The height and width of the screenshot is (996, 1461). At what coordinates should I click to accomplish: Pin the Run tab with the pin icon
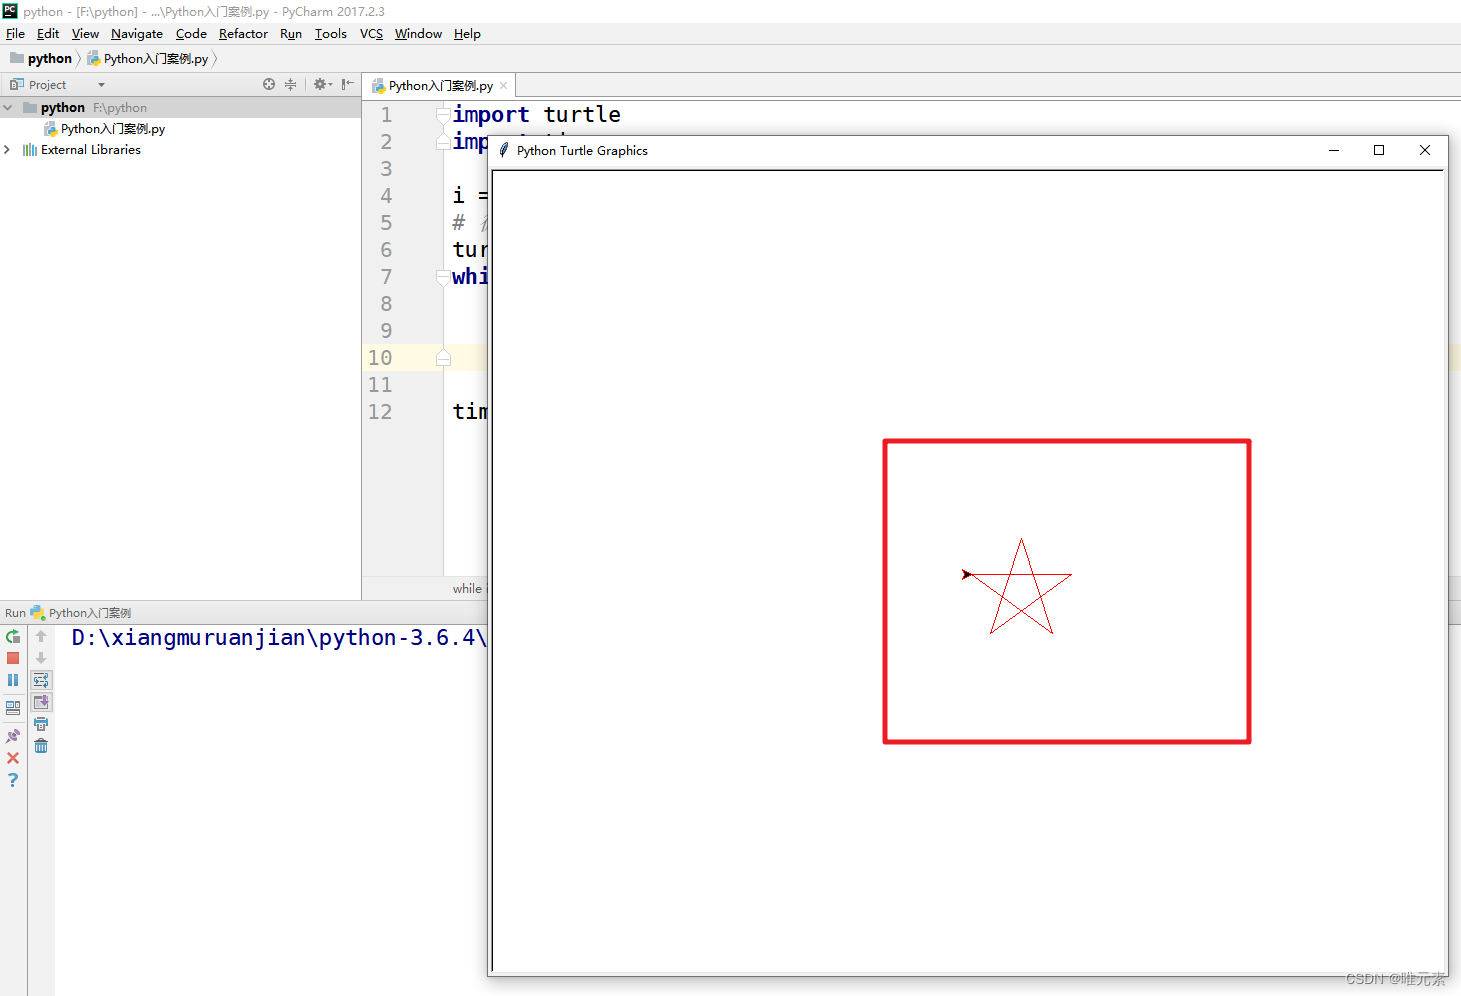click(13, 736)
